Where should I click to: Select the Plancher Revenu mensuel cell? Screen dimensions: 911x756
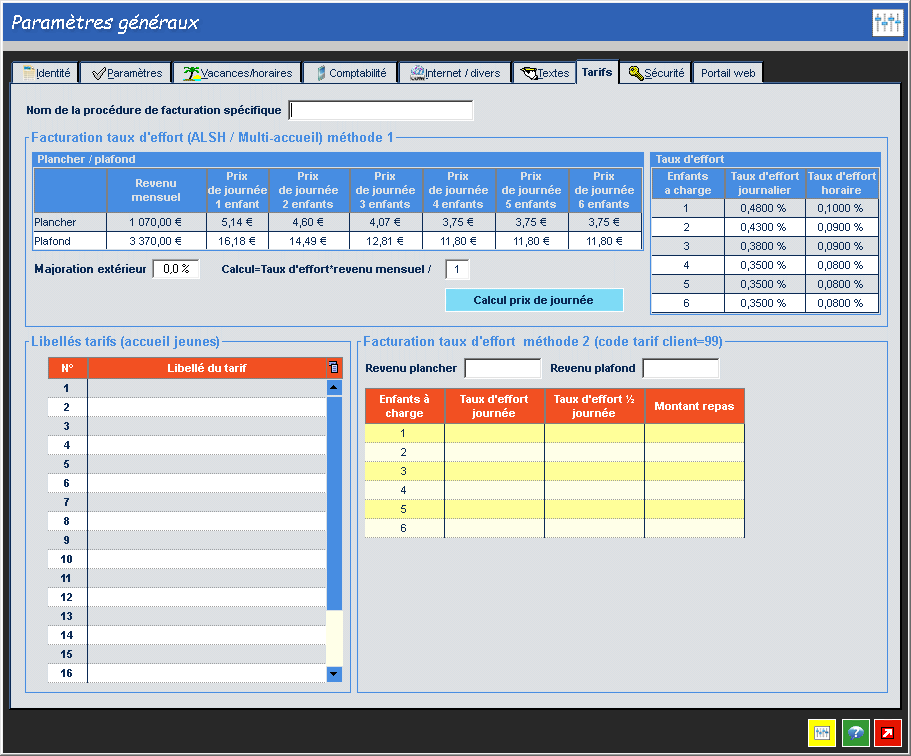[156, 222]
